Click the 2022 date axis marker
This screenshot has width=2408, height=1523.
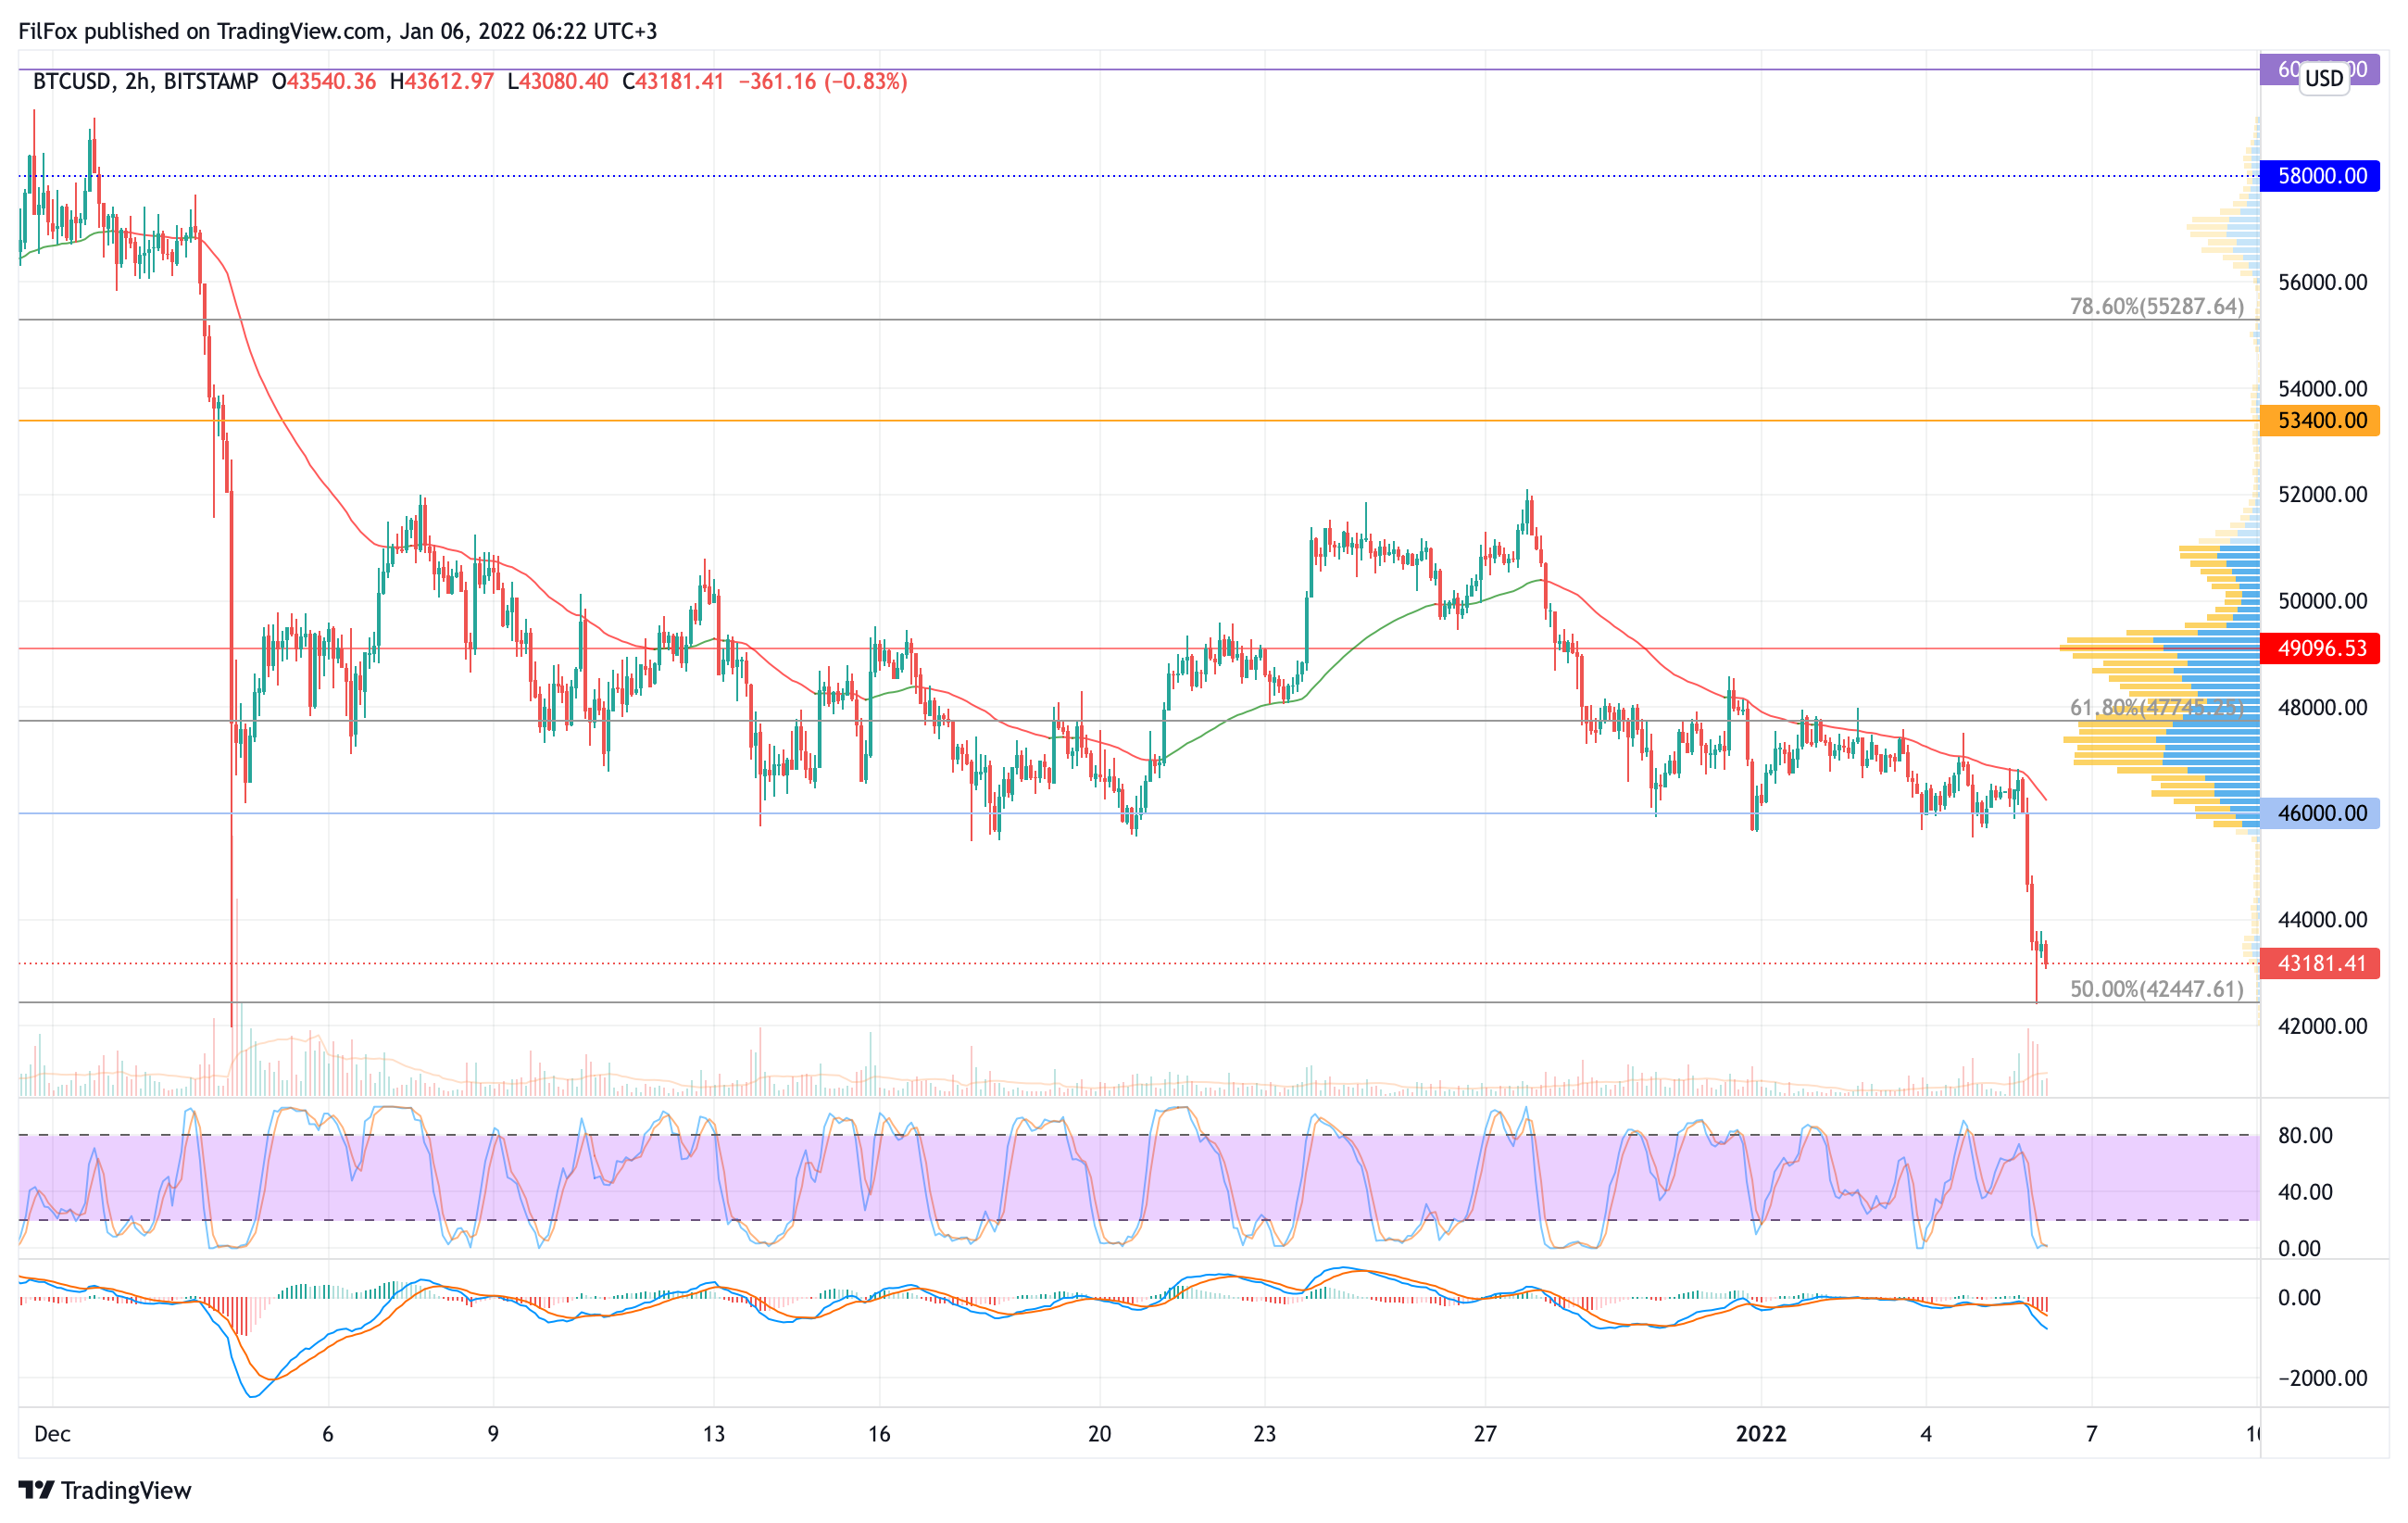(1760, 1433)
